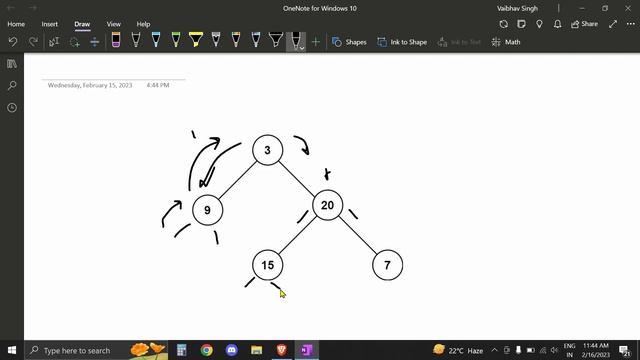Viewport: 640px width, 360px height.
Task: Navigate back with the title bar arrow
Action: pos(11,8)
